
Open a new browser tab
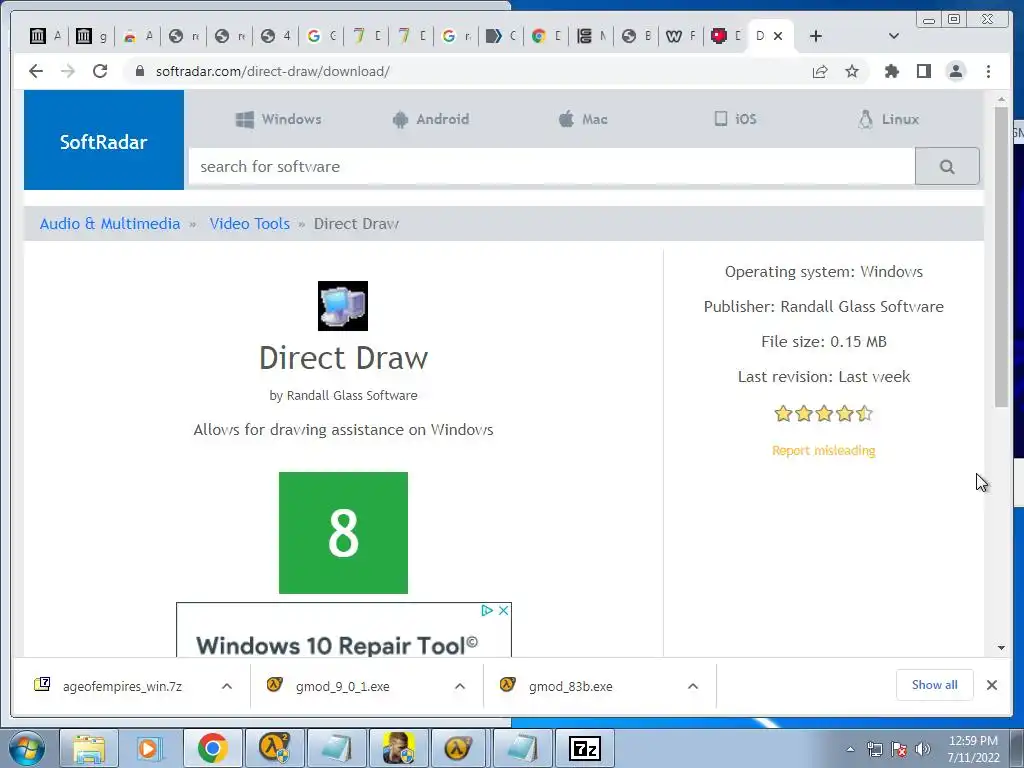click(x=816, y=36)
